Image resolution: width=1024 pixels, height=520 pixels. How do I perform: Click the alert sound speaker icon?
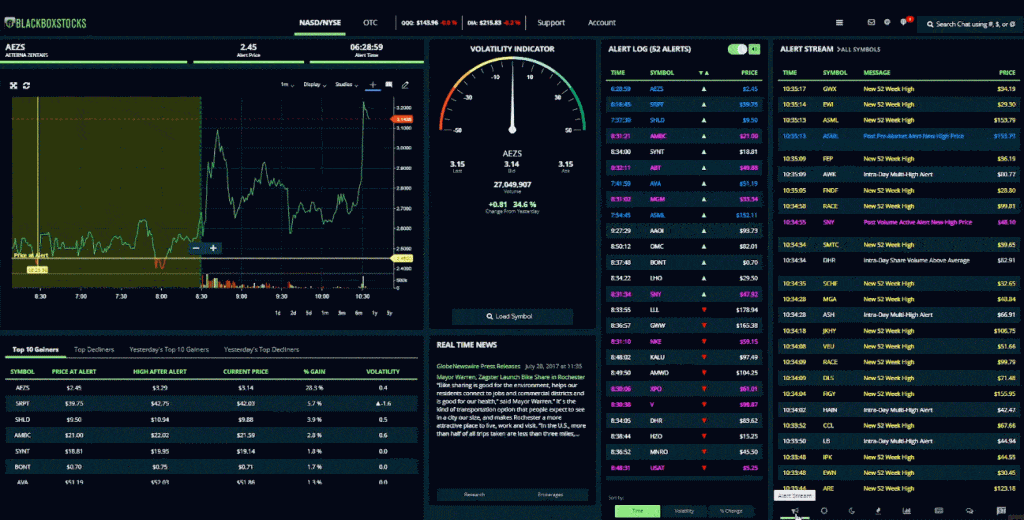[x=755, y=49]
